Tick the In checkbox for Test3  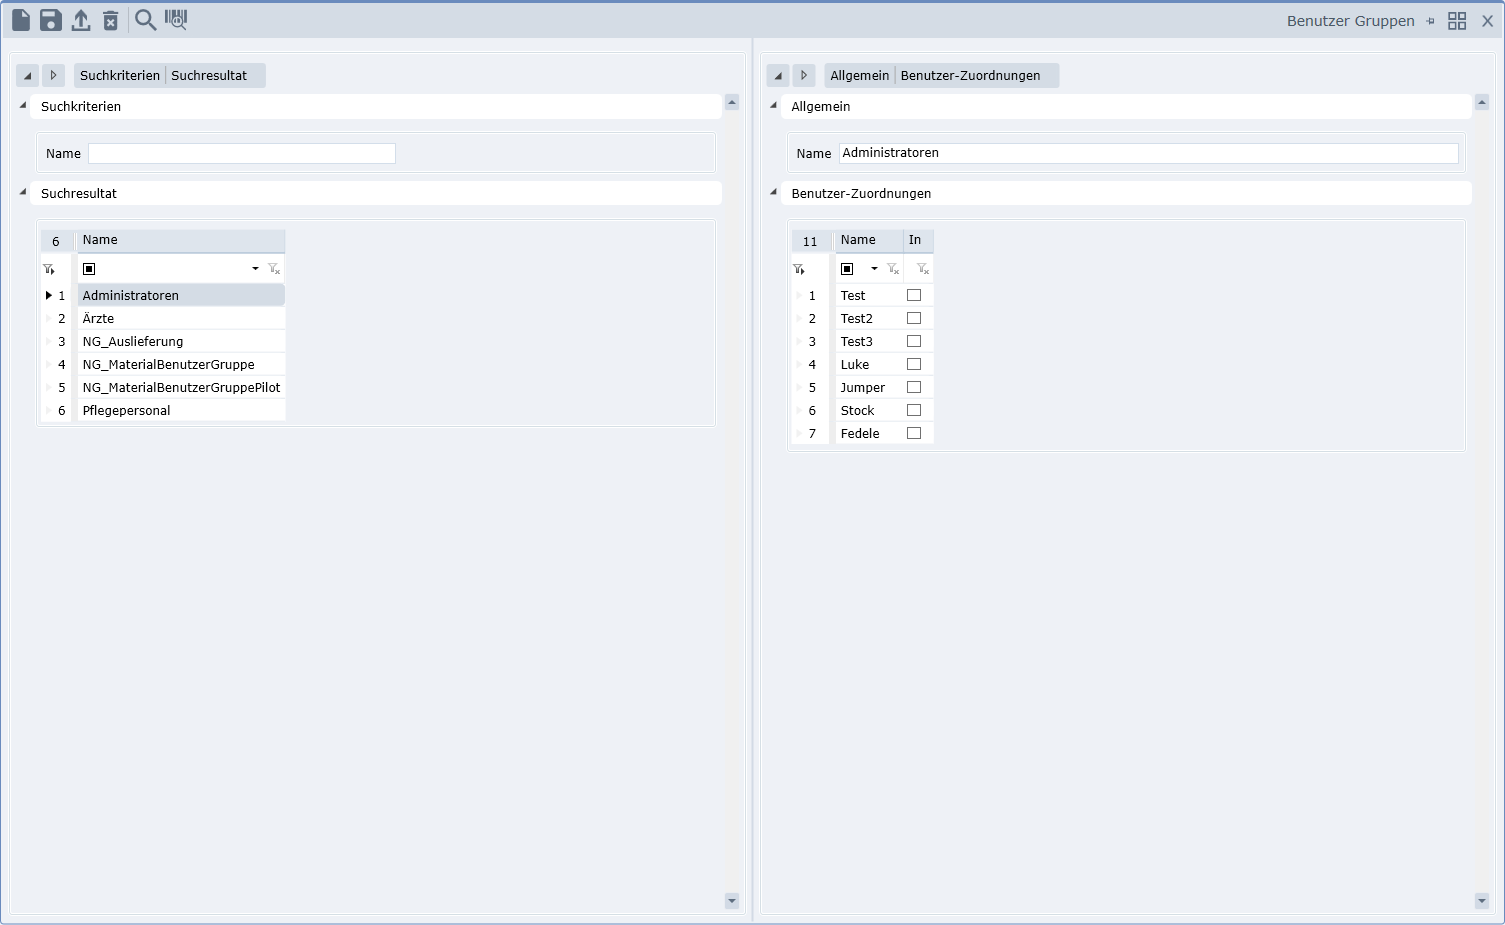coord(914,341)
